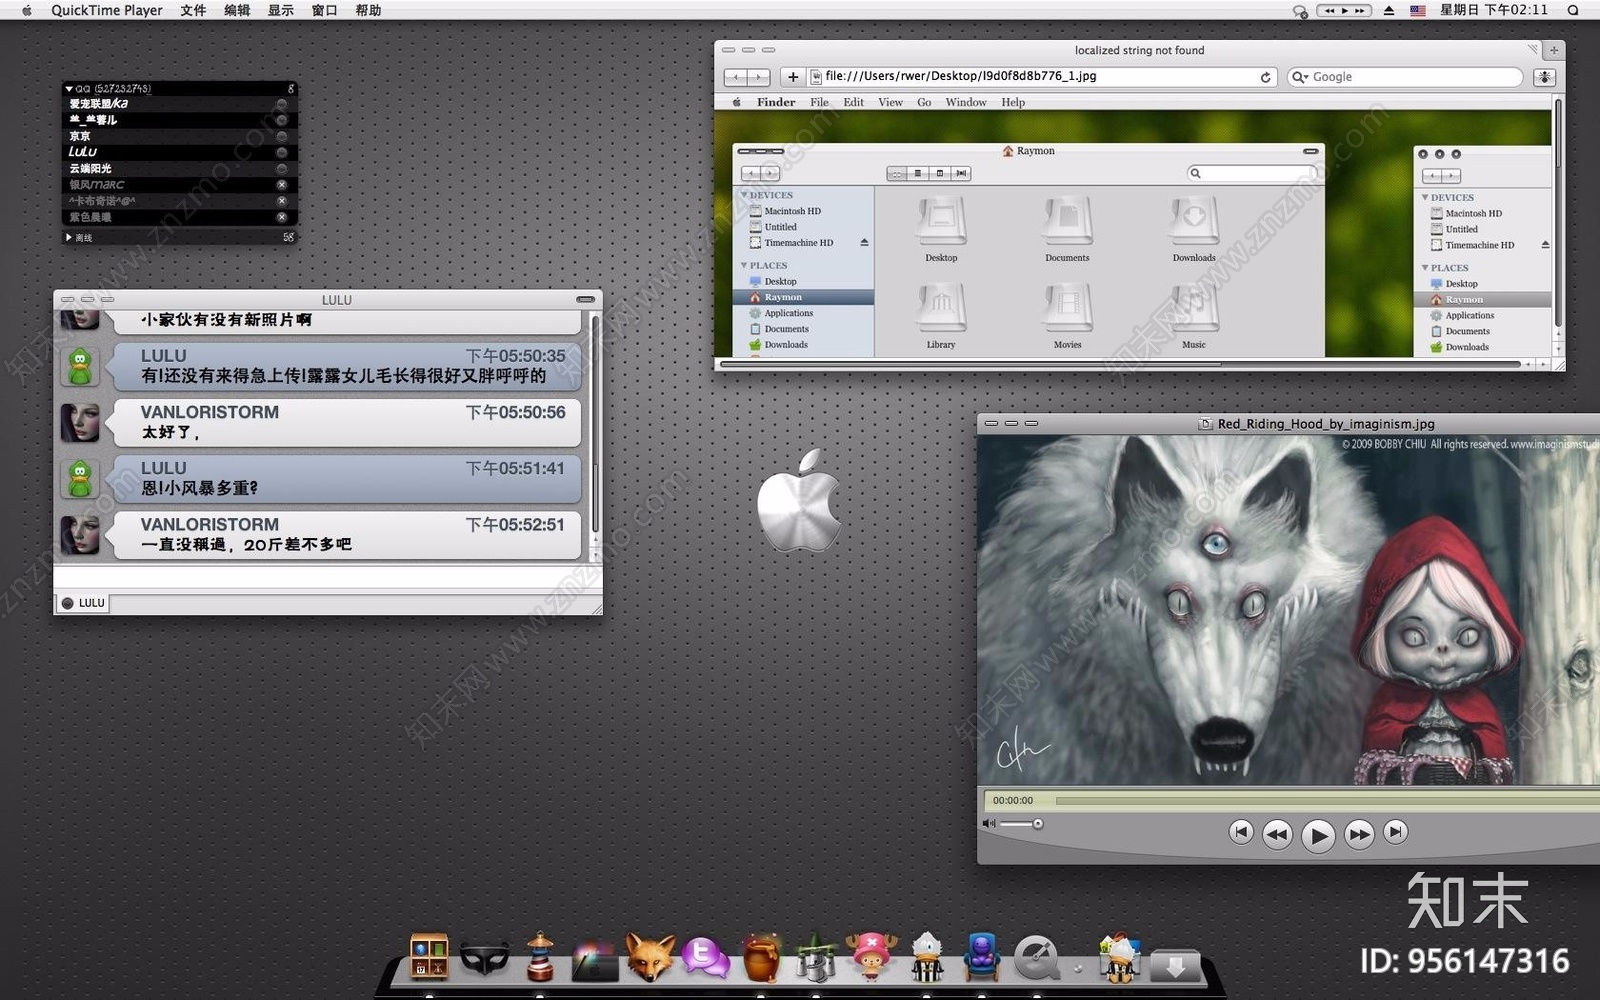Screen dimensions: 1600x1000
Task: Launch the lighthouse app from the Dock
Action: pos(540,957)
